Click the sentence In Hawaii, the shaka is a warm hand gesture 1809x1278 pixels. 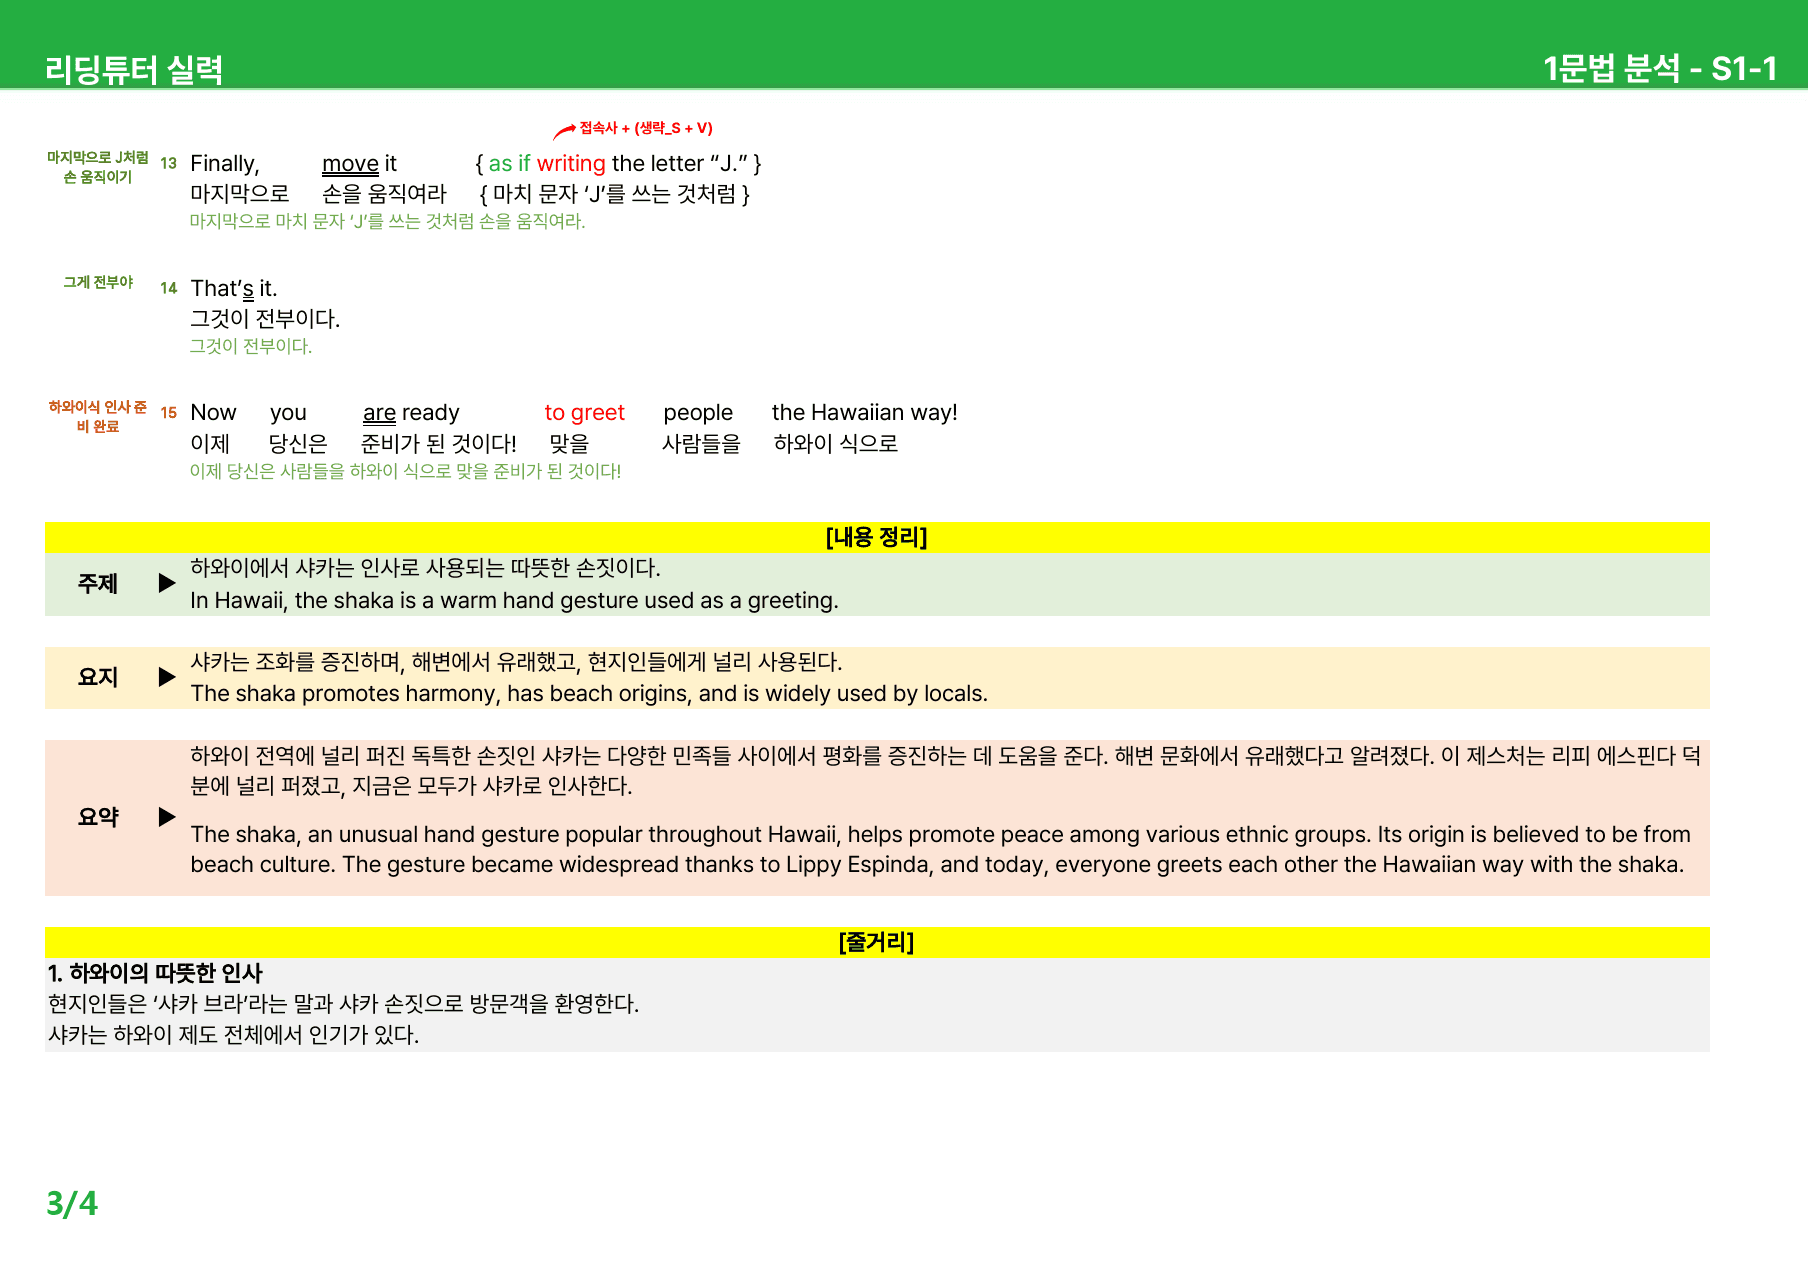point(515,600)
